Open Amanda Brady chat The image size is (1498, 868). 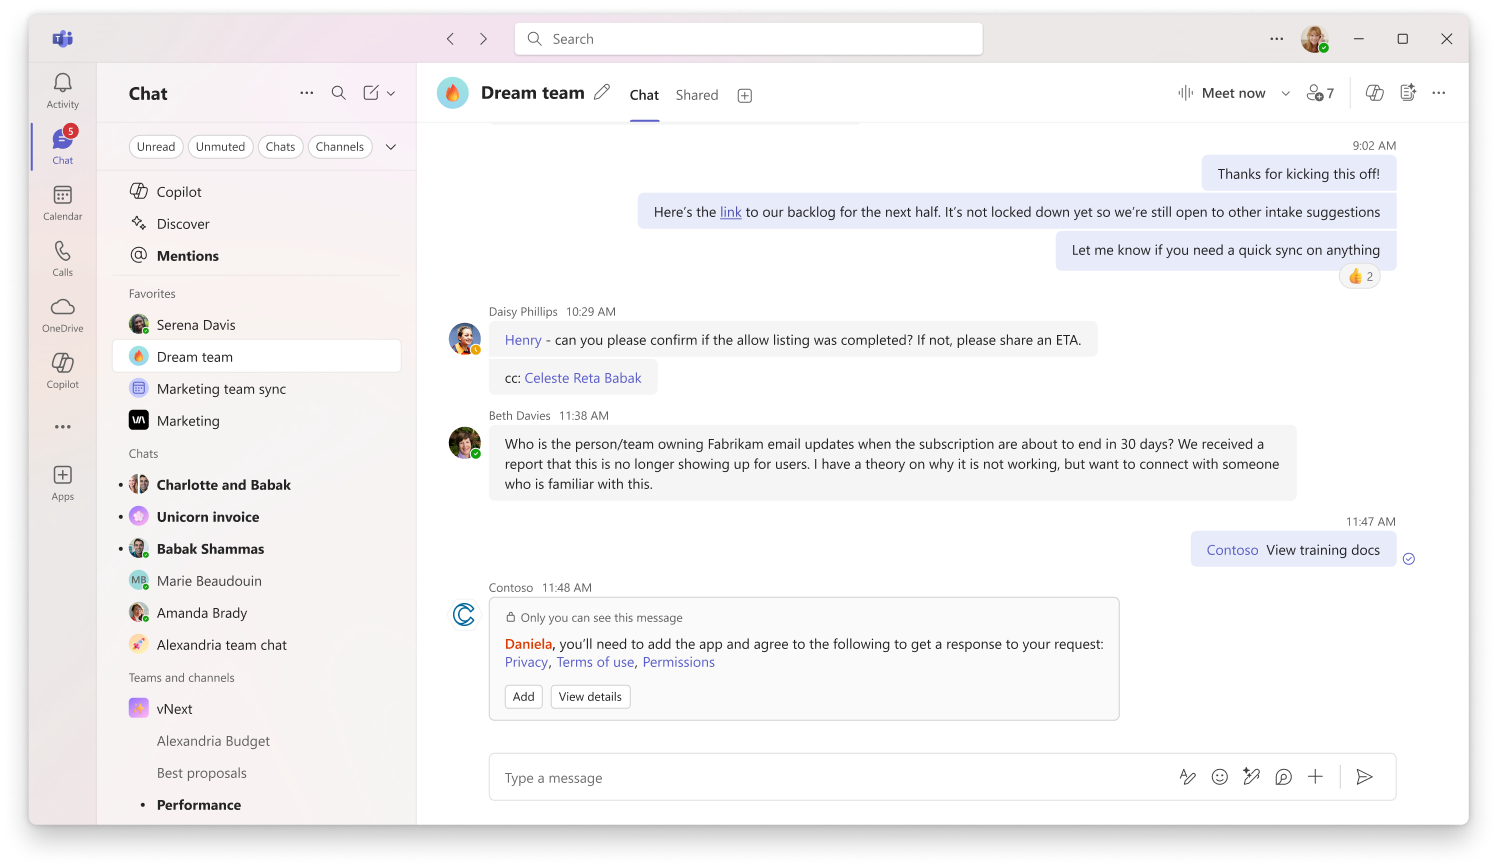[257, 613]
